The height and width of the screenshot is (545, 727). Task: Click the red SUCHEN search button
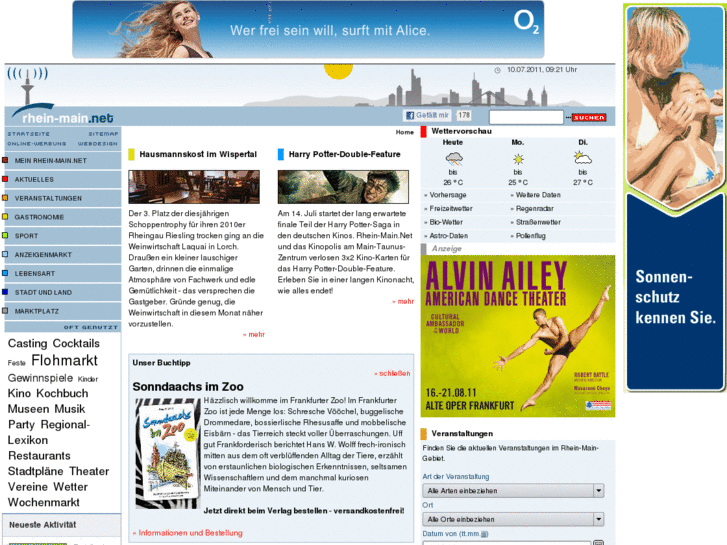pos(589,117)
